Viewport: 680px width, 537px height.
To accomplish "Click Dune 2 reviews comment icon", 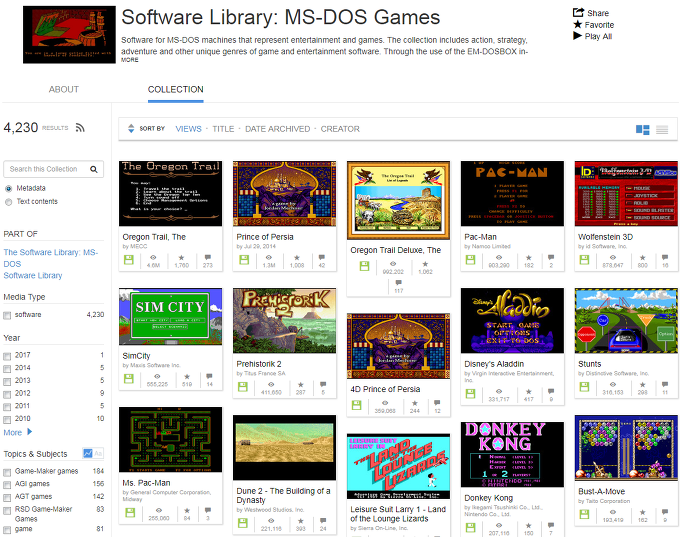I will pos(323,521).
